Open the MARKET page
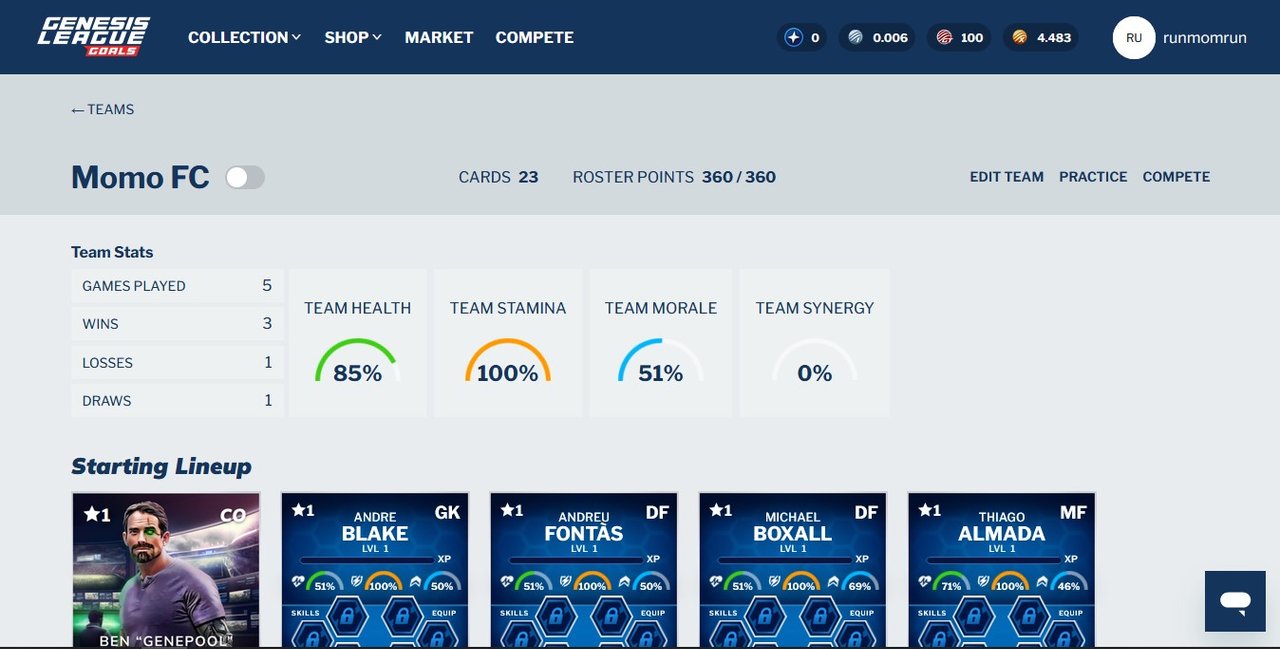Screen dimensions: 1280x649 pos(439,37)
